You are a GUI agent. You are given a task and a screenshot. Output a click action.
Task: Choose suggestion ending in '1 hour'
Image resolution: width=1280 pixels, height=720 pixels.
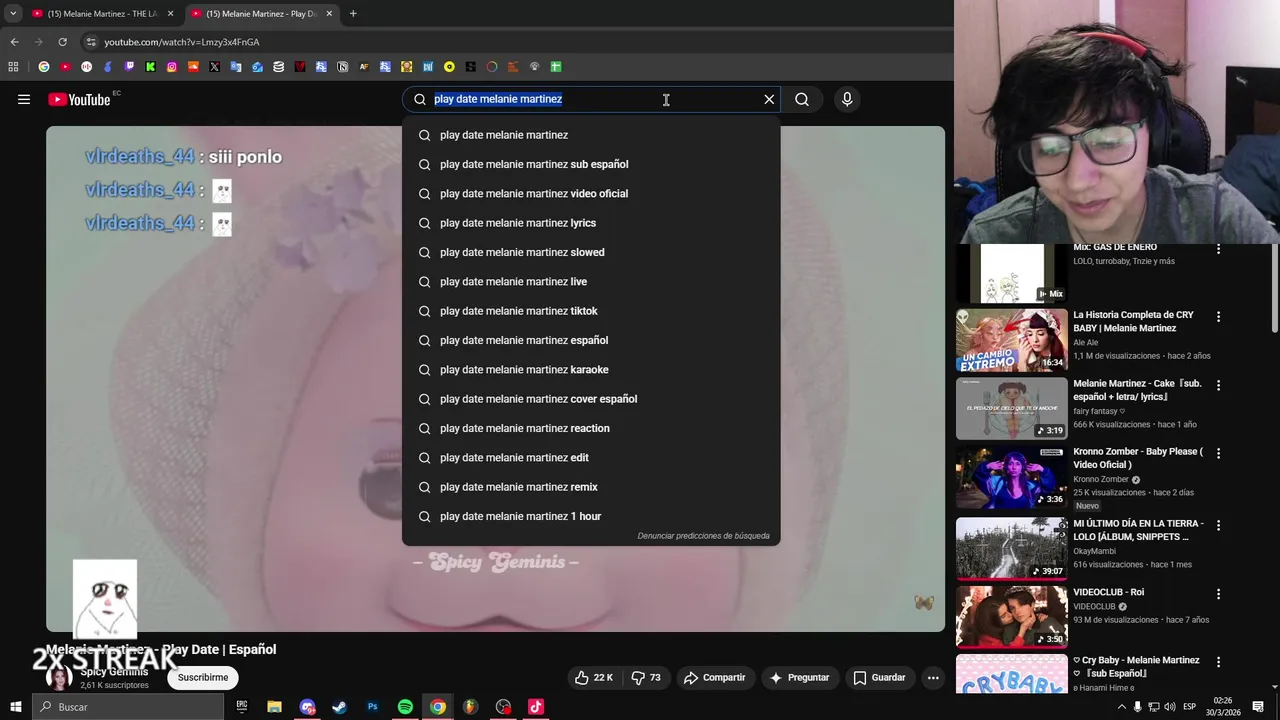coord(591,516)
